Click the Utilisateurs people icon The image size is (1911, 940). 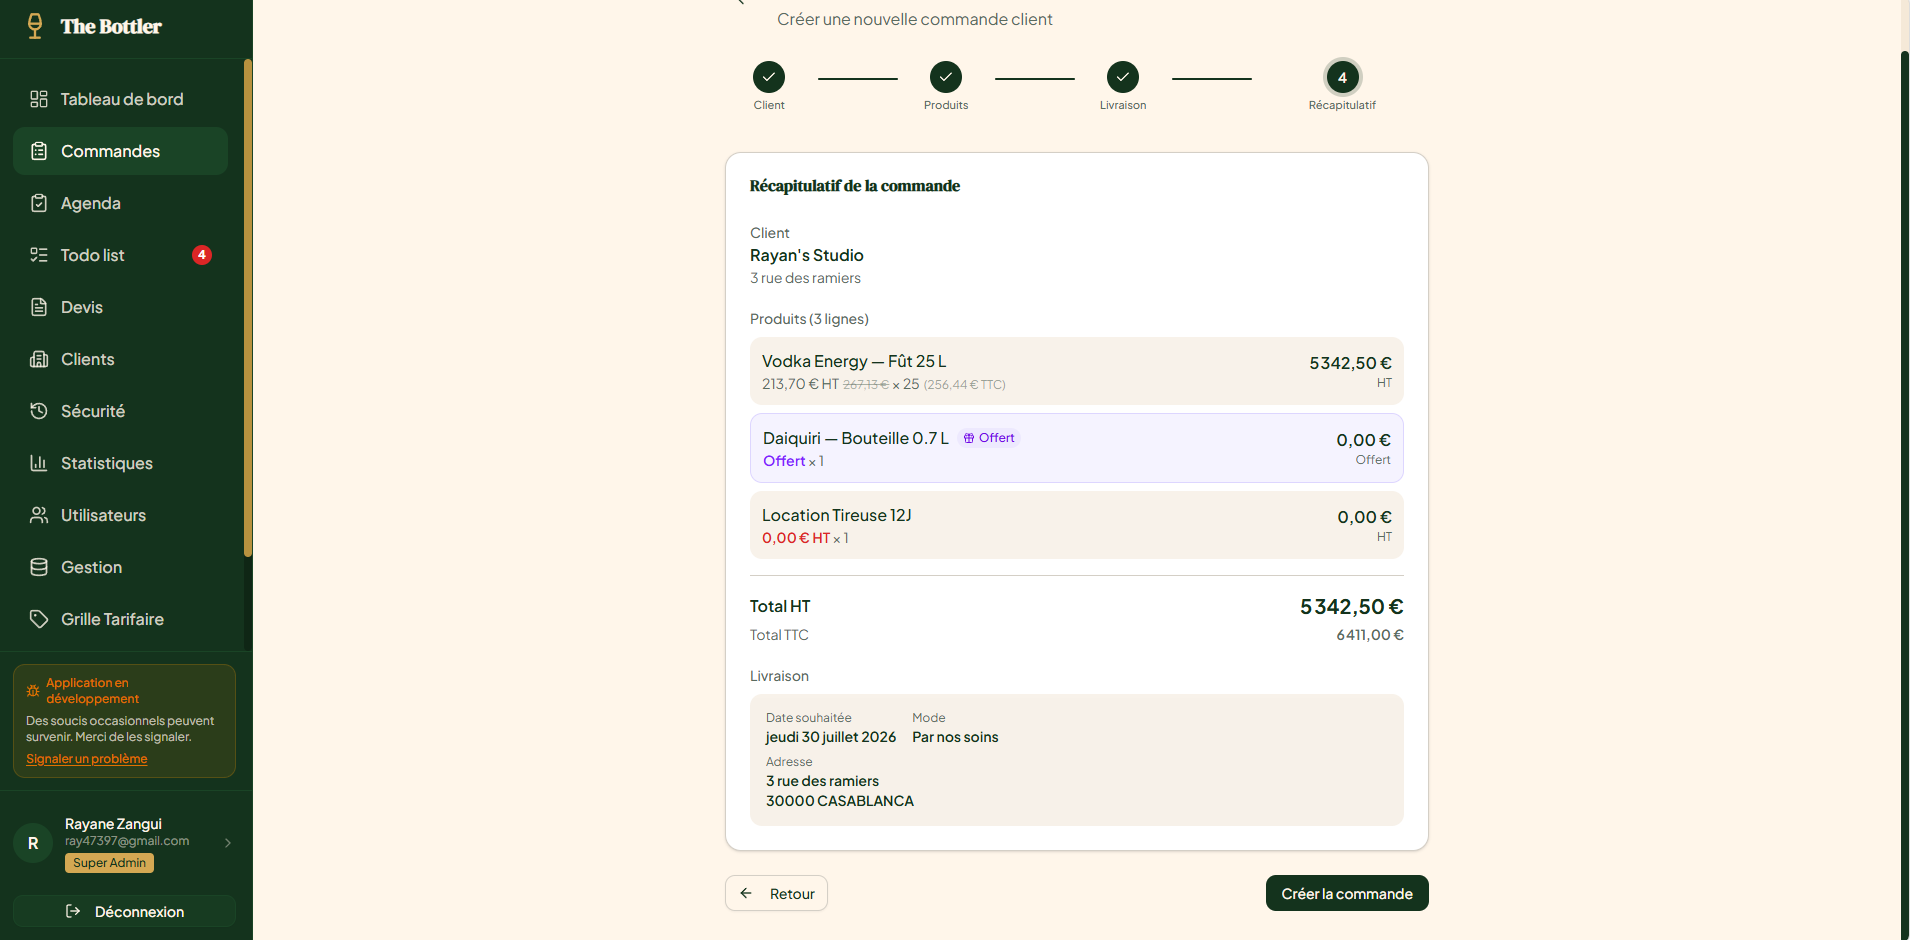point(39,515)
